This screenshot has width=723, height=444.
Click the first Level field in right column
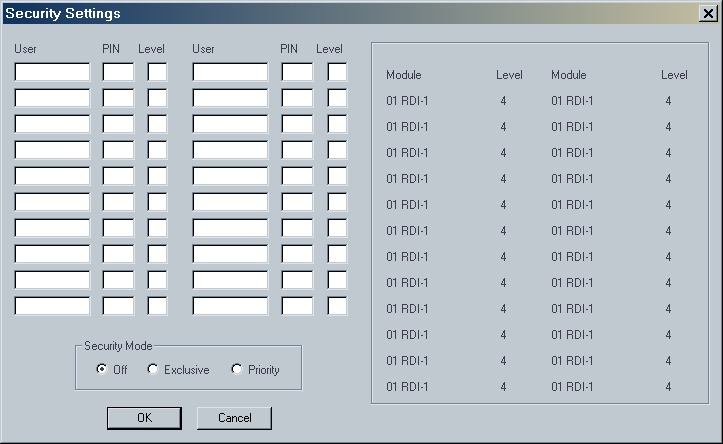pyautogui.click(x=337, y=72)
